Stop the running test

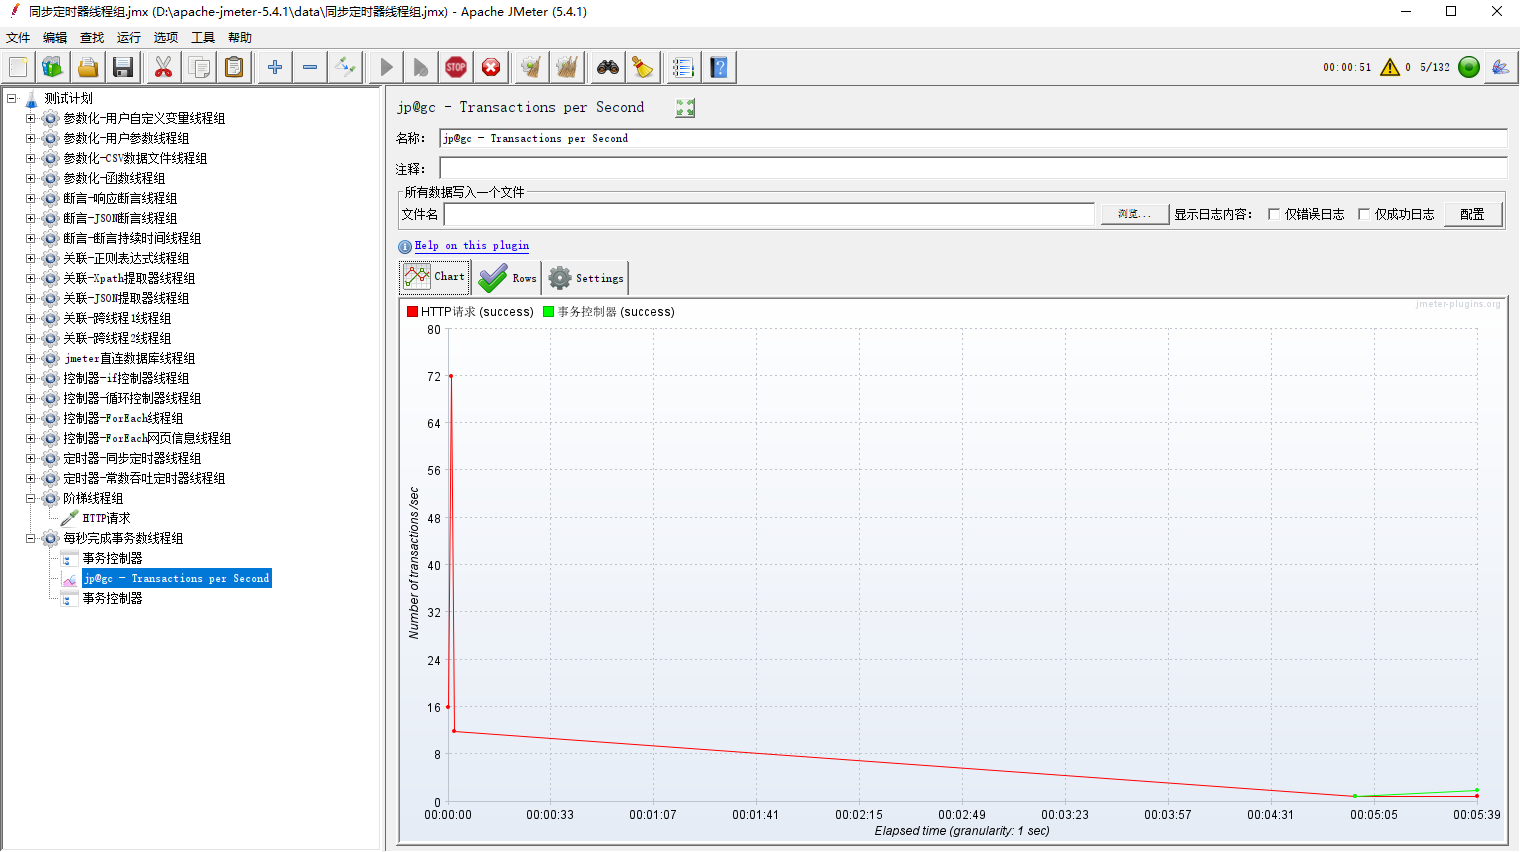point(456,67)
